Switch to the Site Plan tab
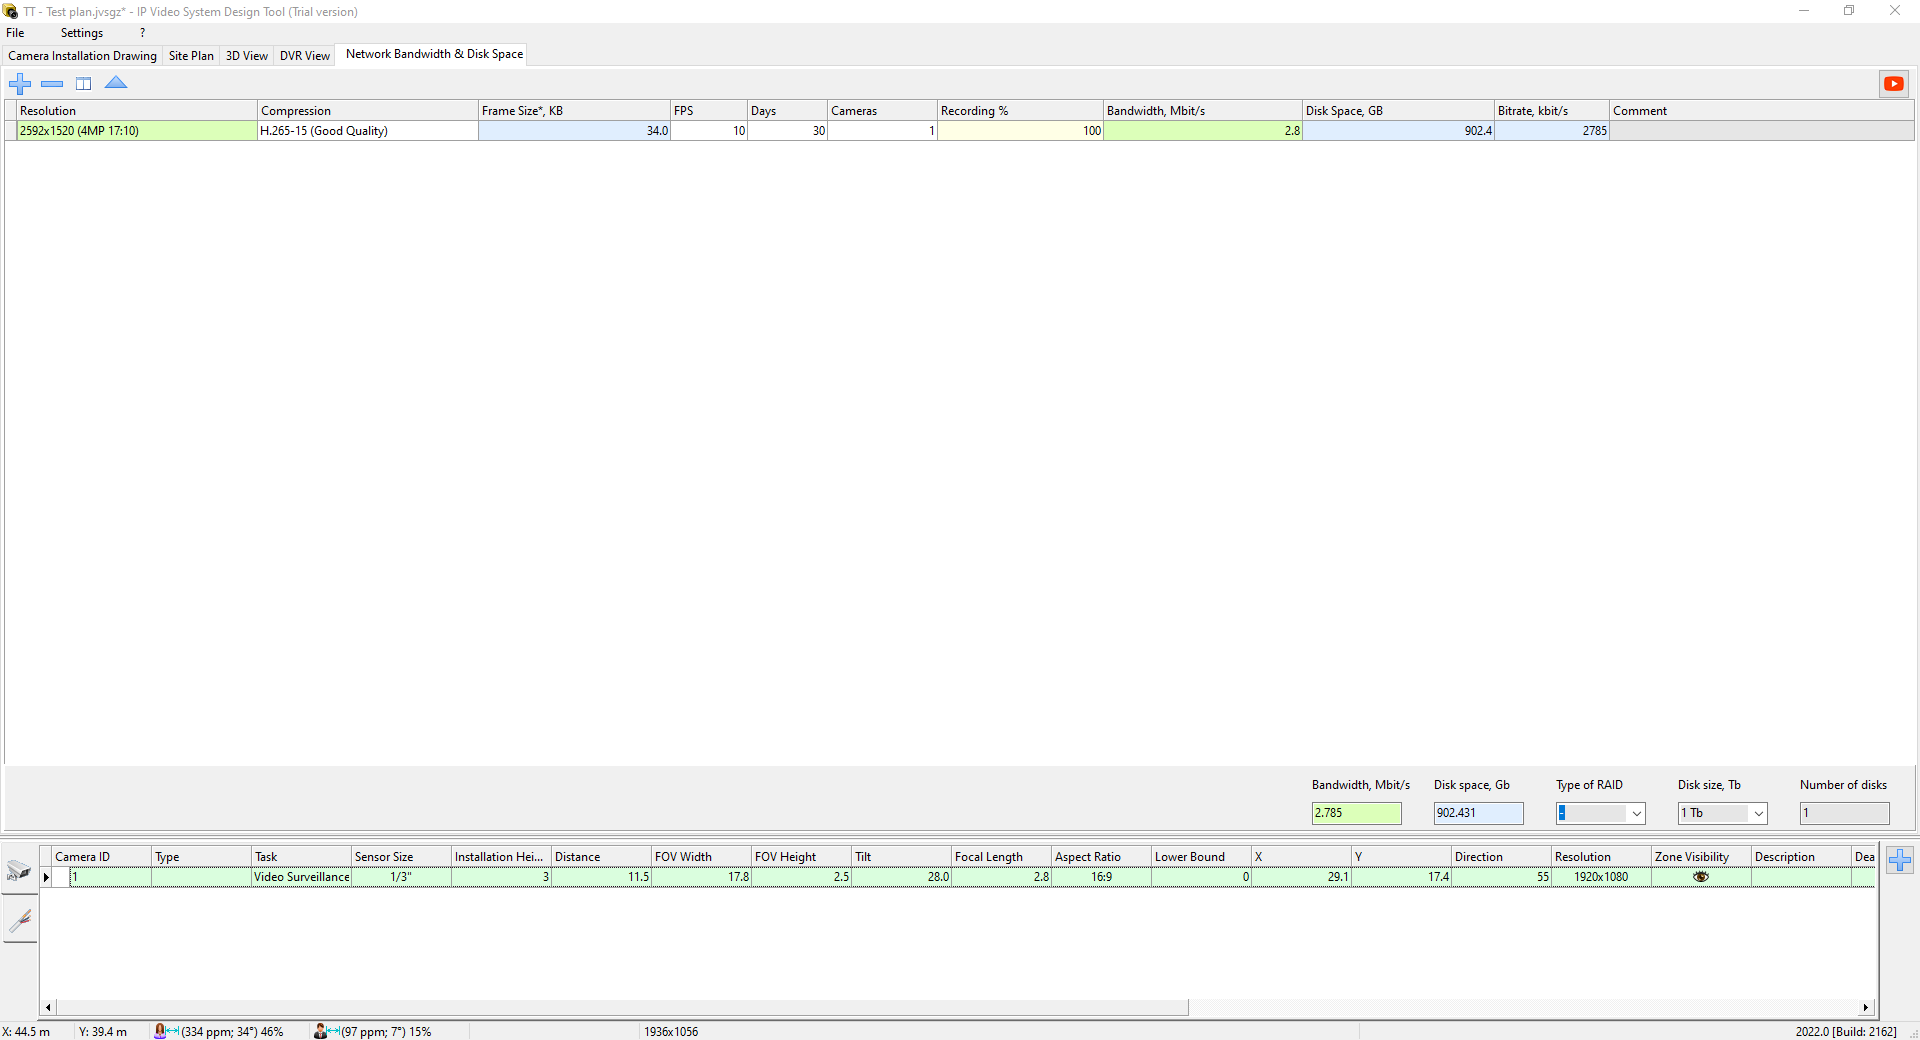This screenshot has height=1040, width=1920. click(191, 56)
